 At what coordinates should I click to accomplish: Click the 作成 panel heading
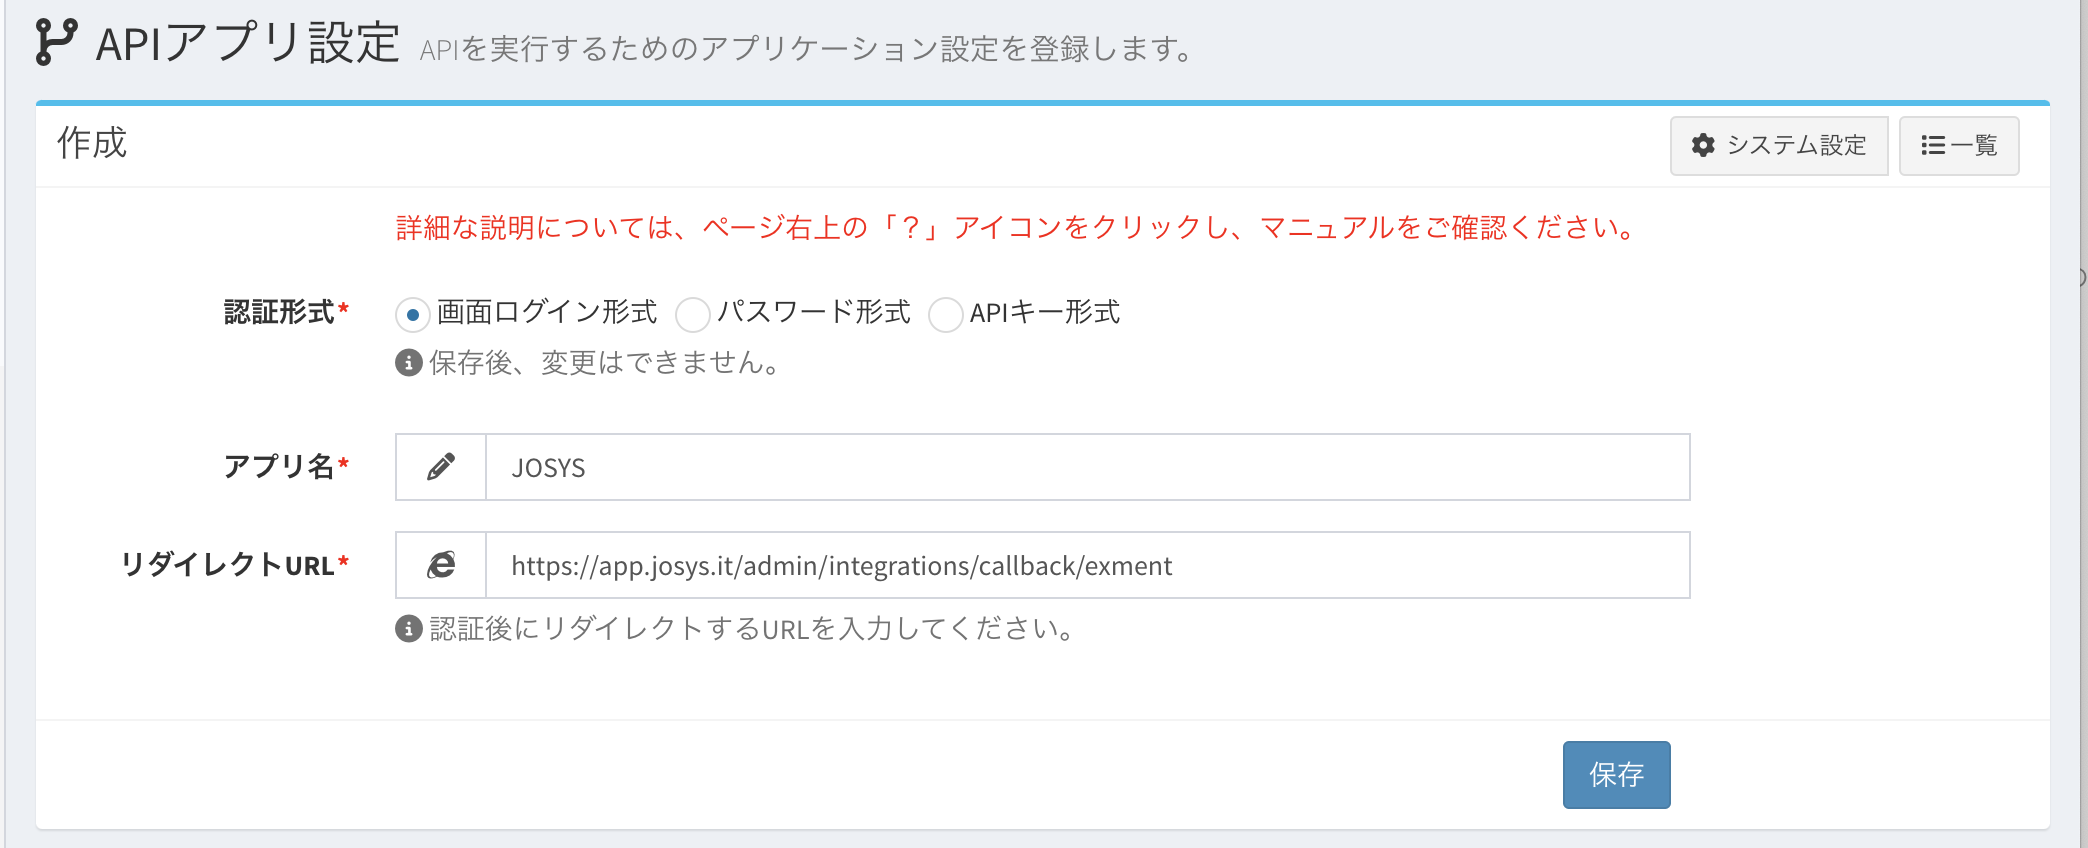click(x=92, y=143)
